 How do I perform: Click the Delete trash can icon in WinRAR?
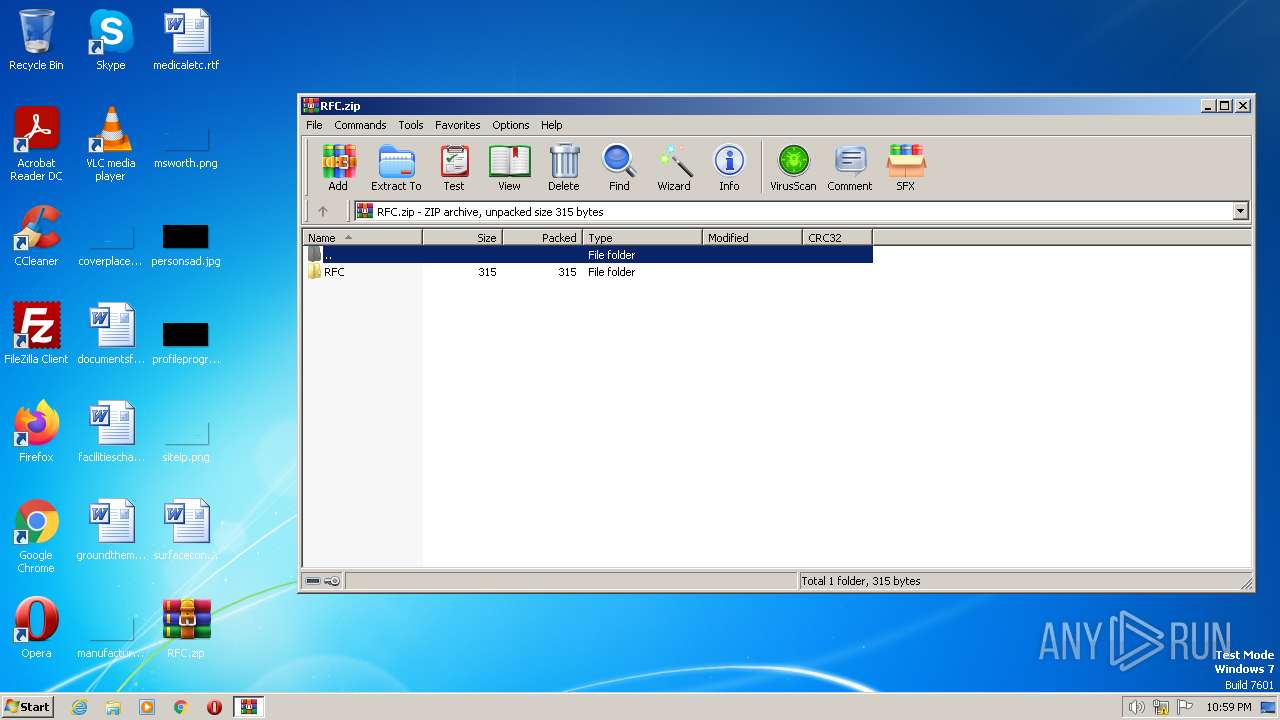click(564, 167)
